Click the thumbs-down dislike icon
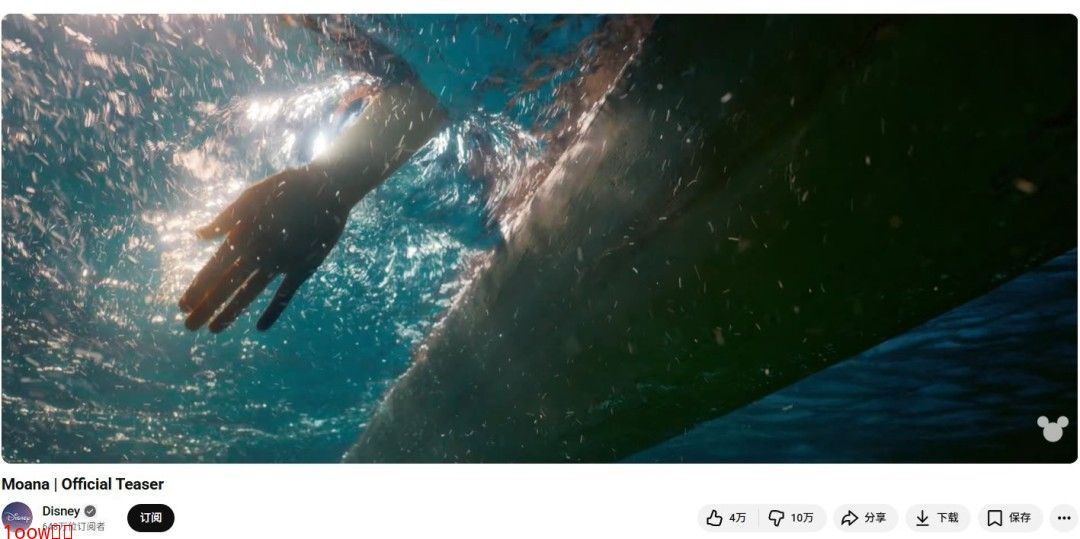1080x539 pixels. [x=776, y=518]
